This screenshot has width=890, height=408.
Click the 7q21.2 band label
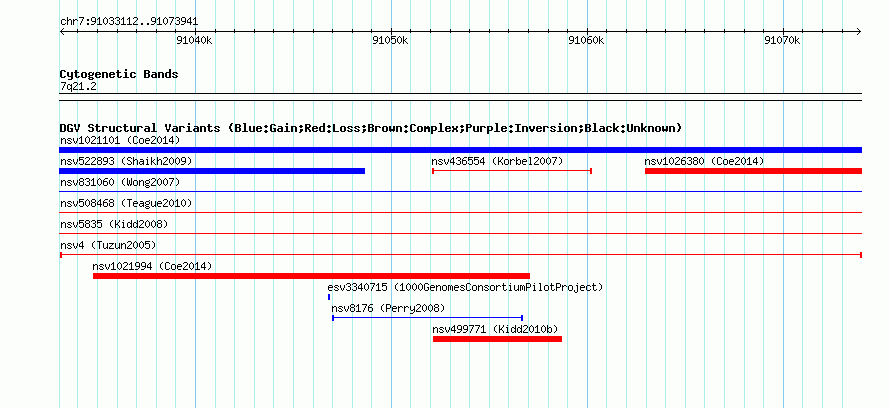tap(78, 87)
